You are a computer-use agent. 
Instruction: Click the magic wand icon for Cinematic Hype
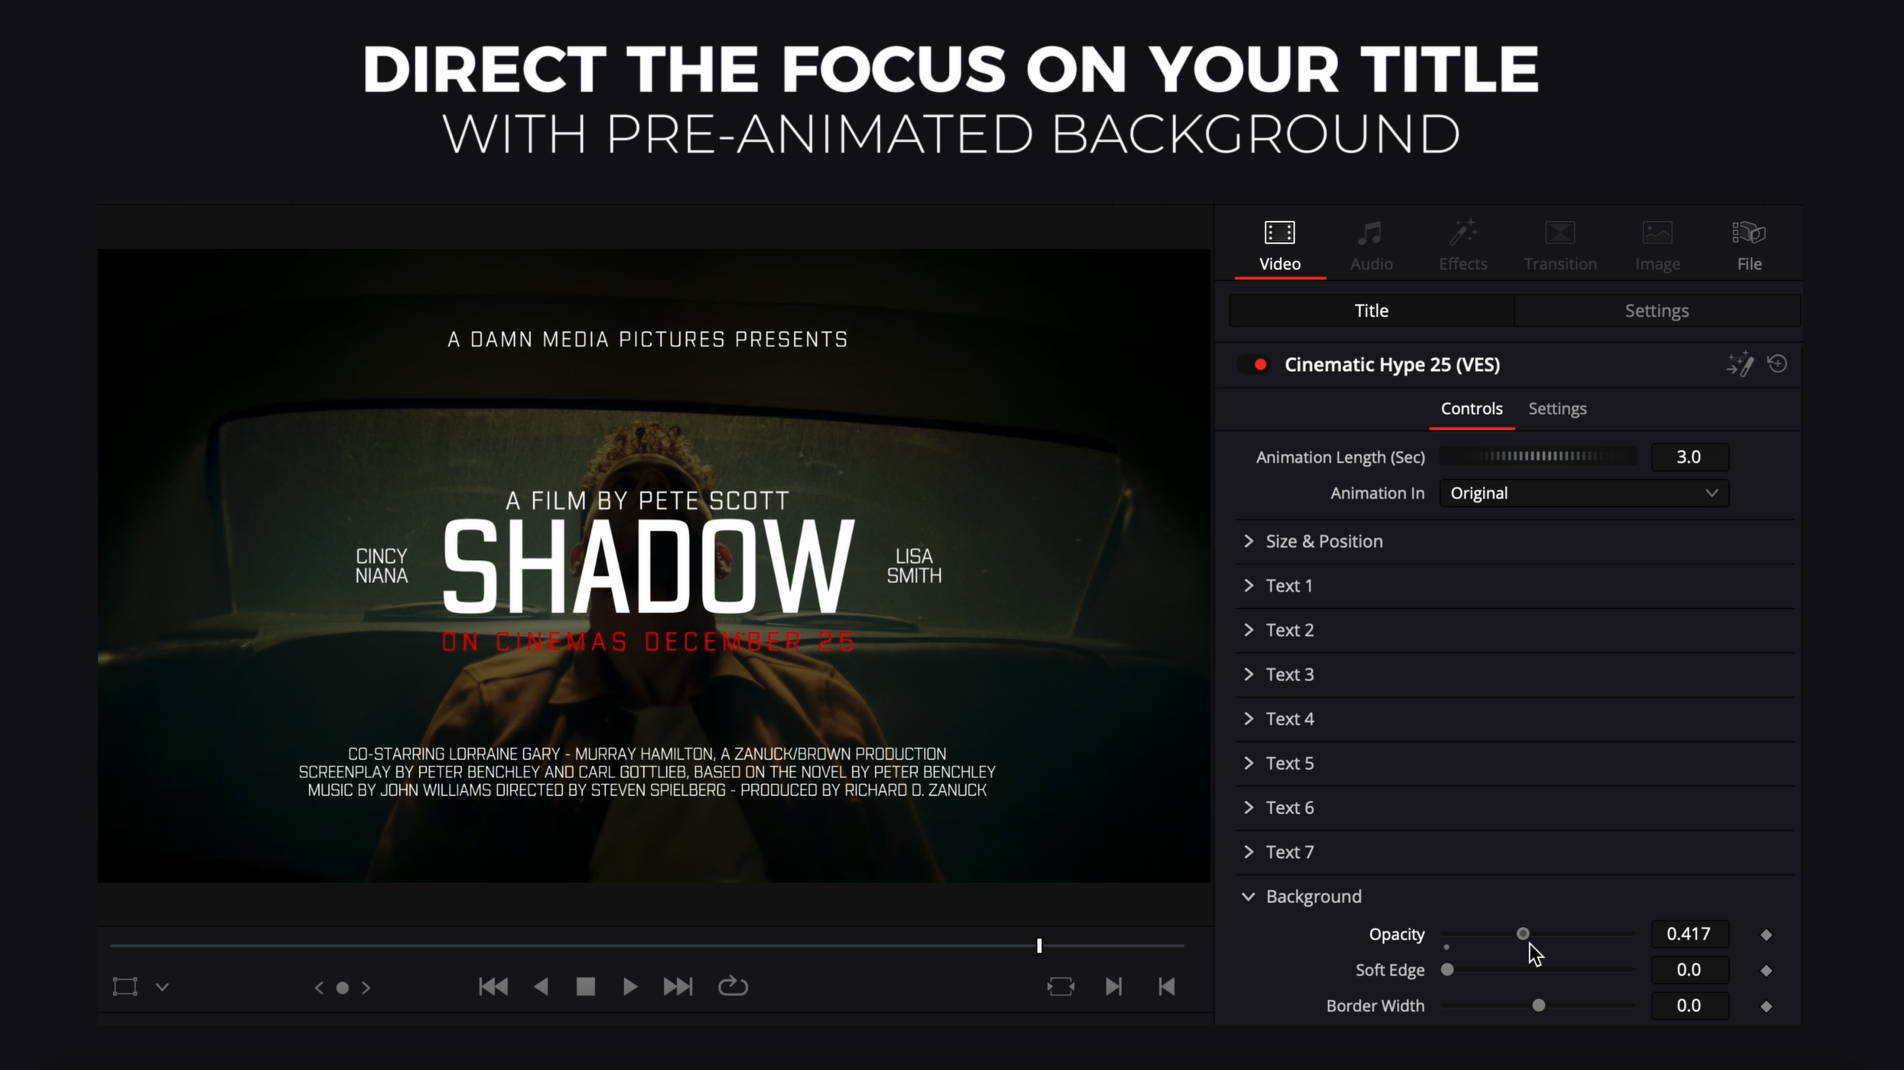point(1740,364)
